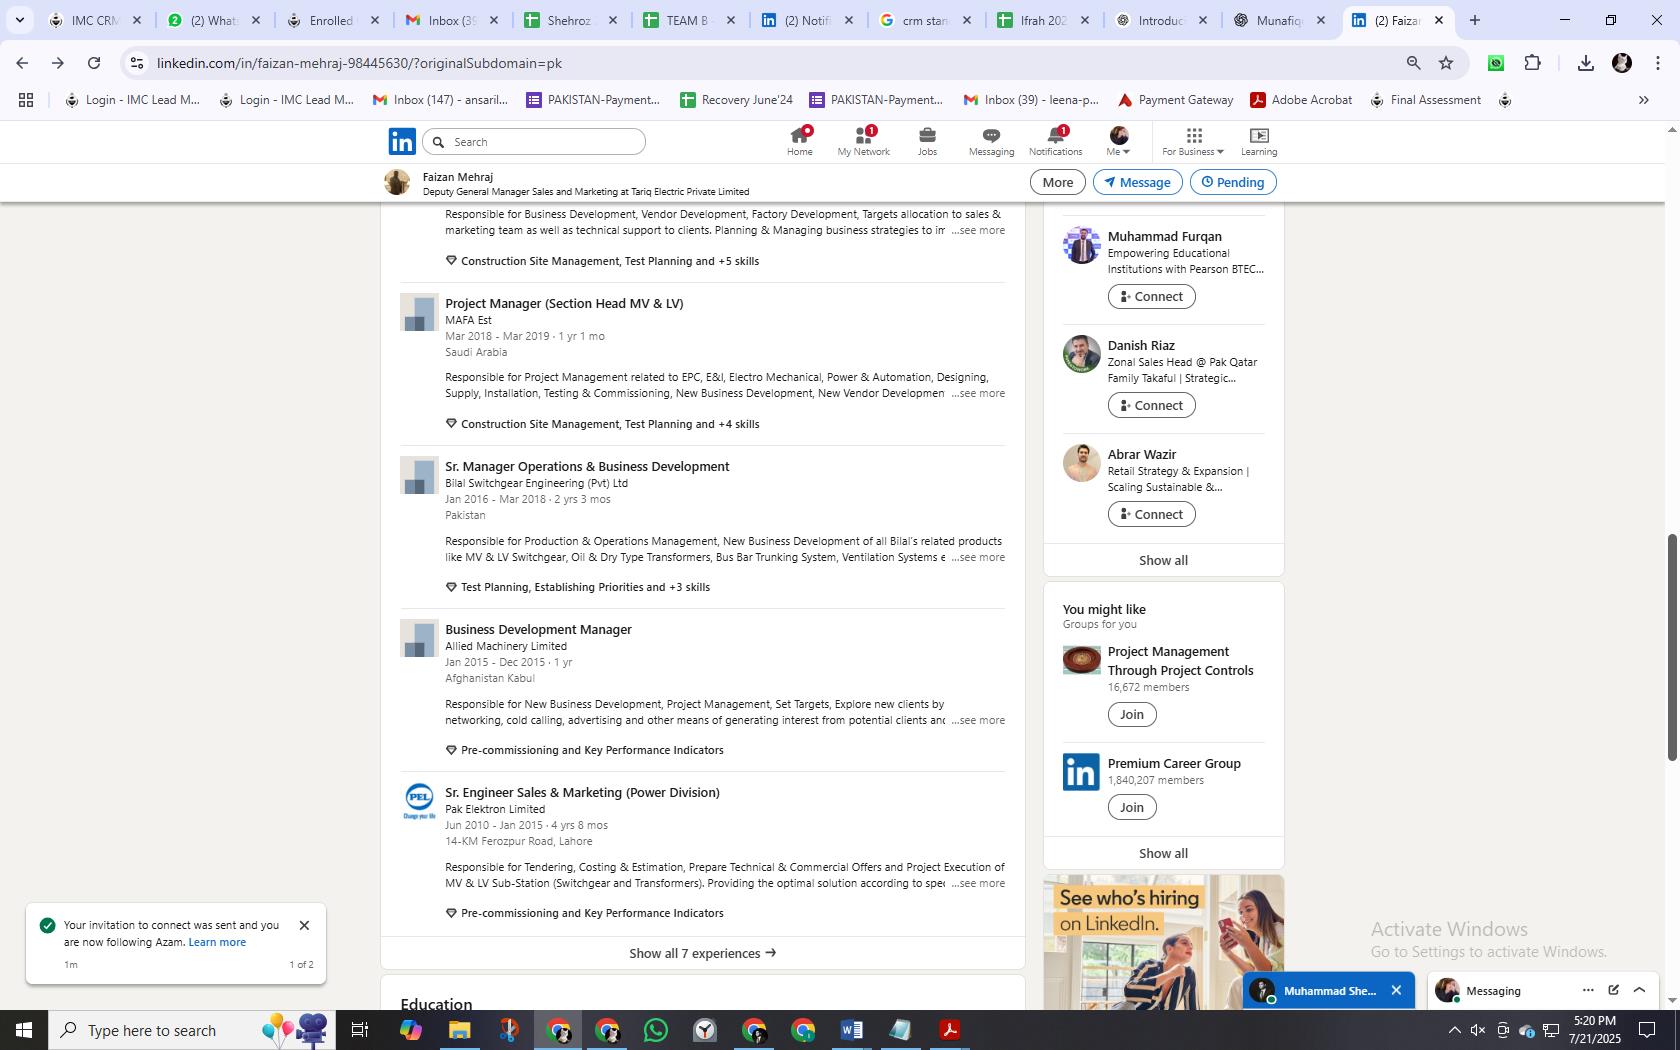Open browser Downloads icon

click(1585, 63)
